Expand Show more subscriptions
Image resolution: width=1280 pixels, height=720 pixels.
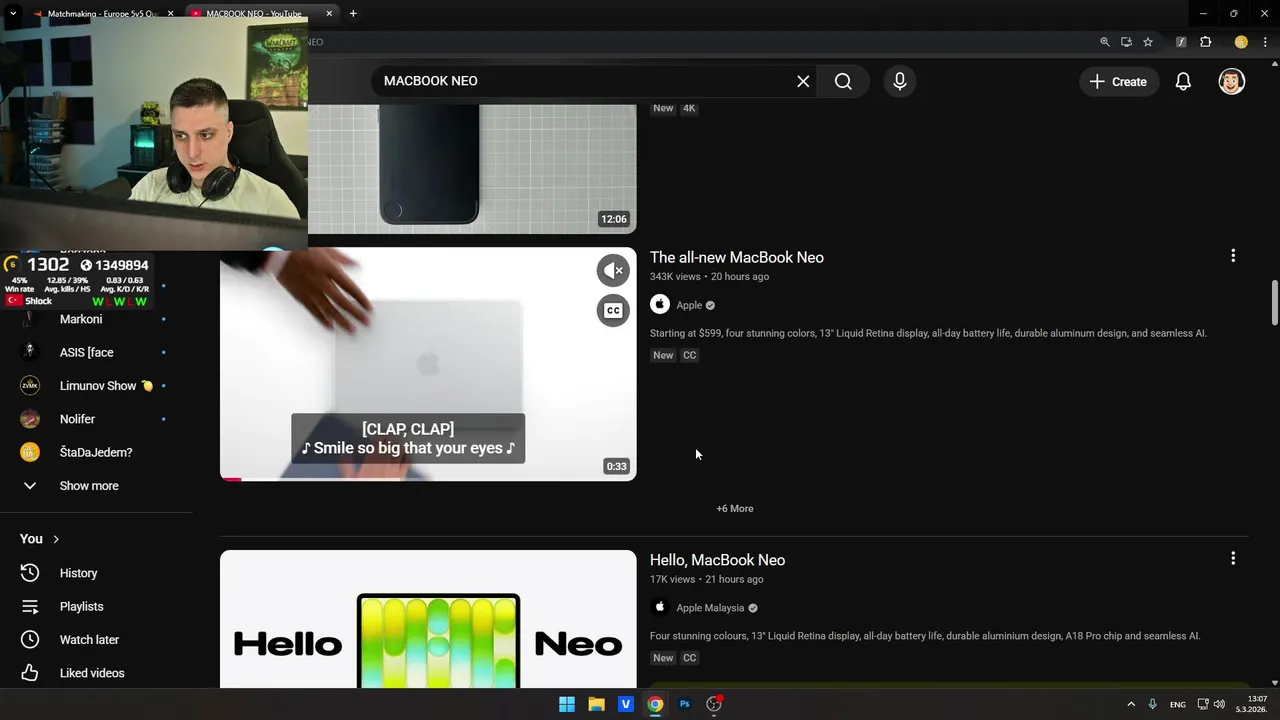click(x=89, y=486)
